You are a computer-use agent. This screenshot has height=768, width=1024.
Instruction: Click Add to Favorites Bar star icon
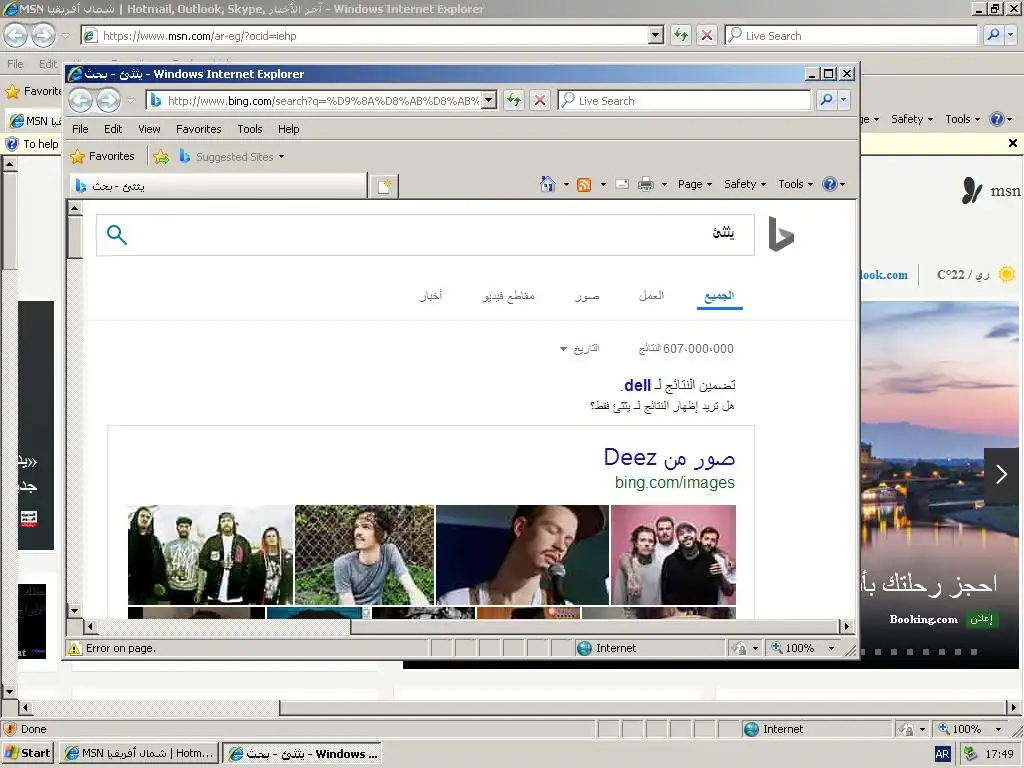161,157
